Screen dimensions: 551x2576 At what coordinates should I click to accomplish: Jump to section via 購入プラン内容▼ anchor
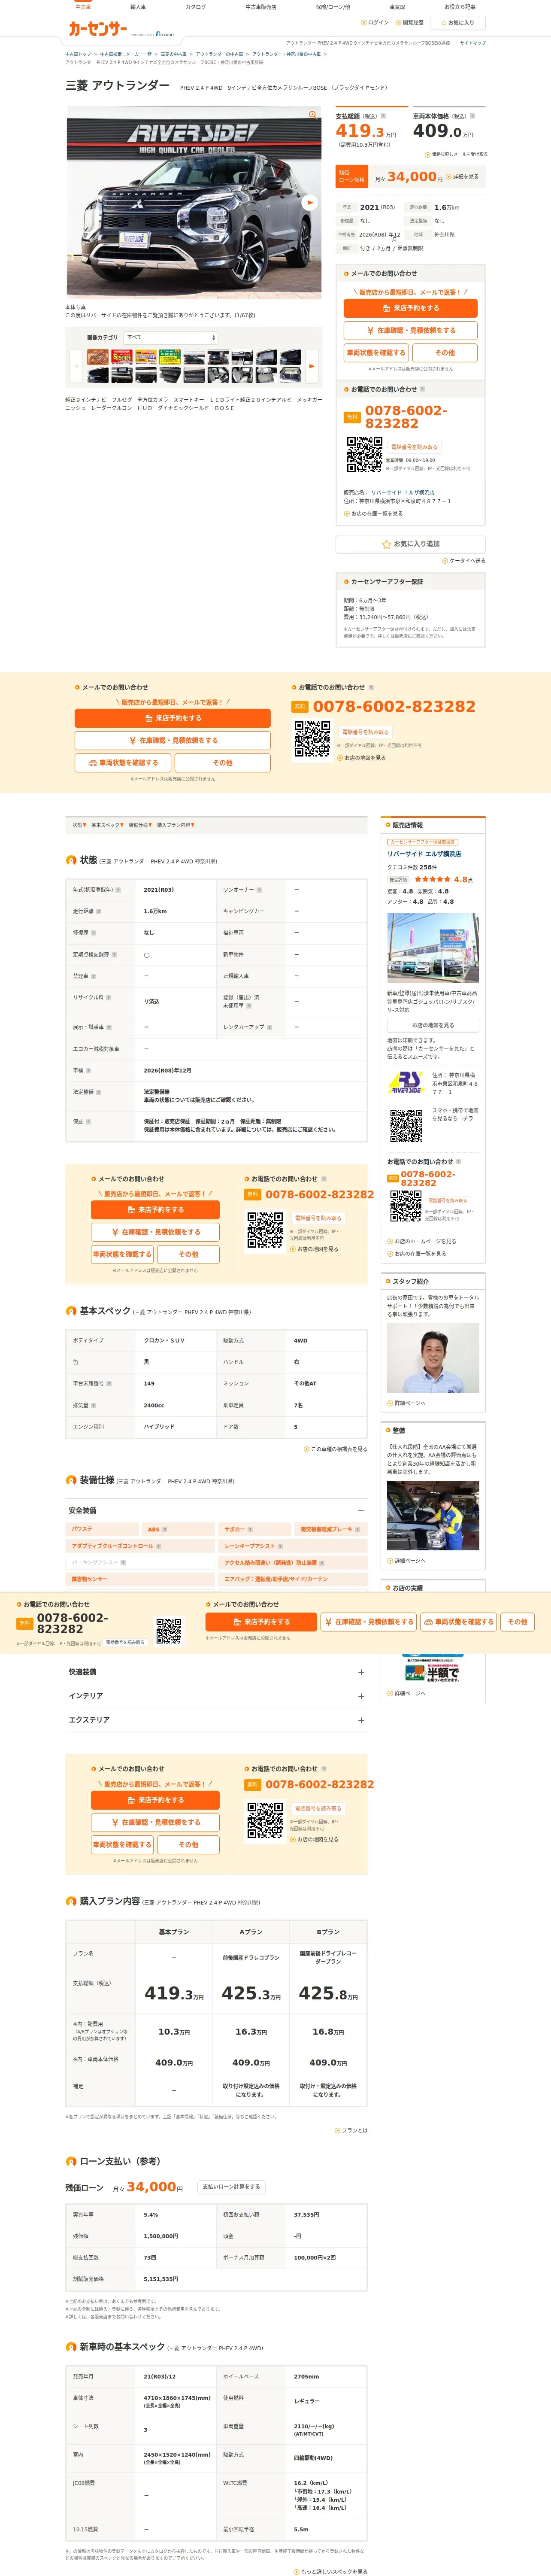pyautogui.click(x=176, y=826)
